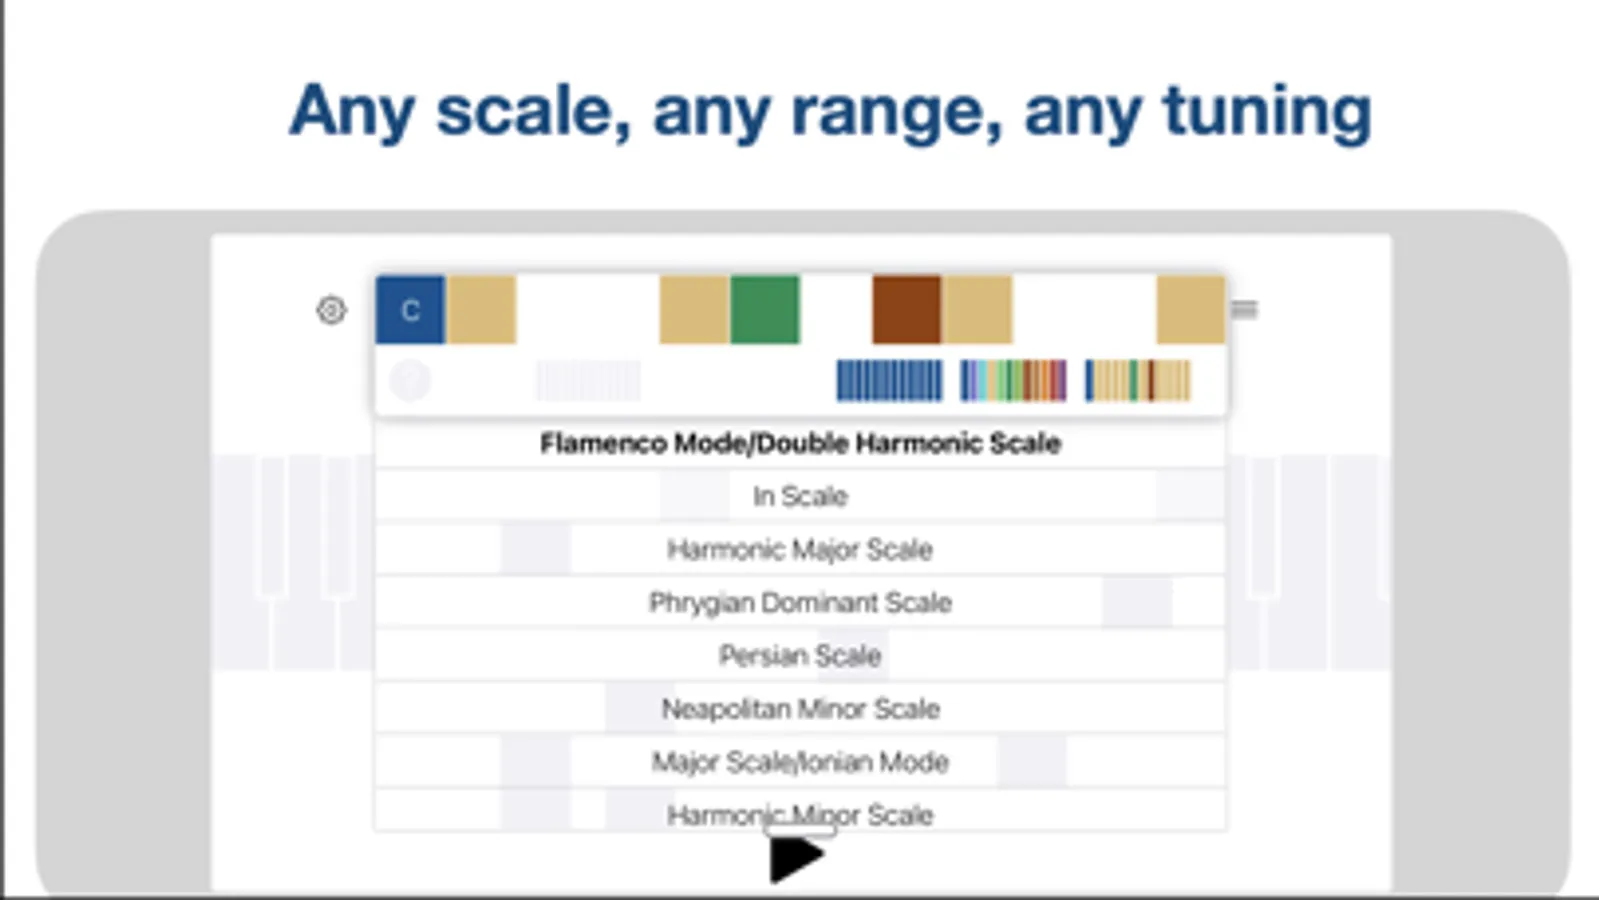
Task: Select Neapolitan Minor Scale entry
Action: tap(800, 708)
